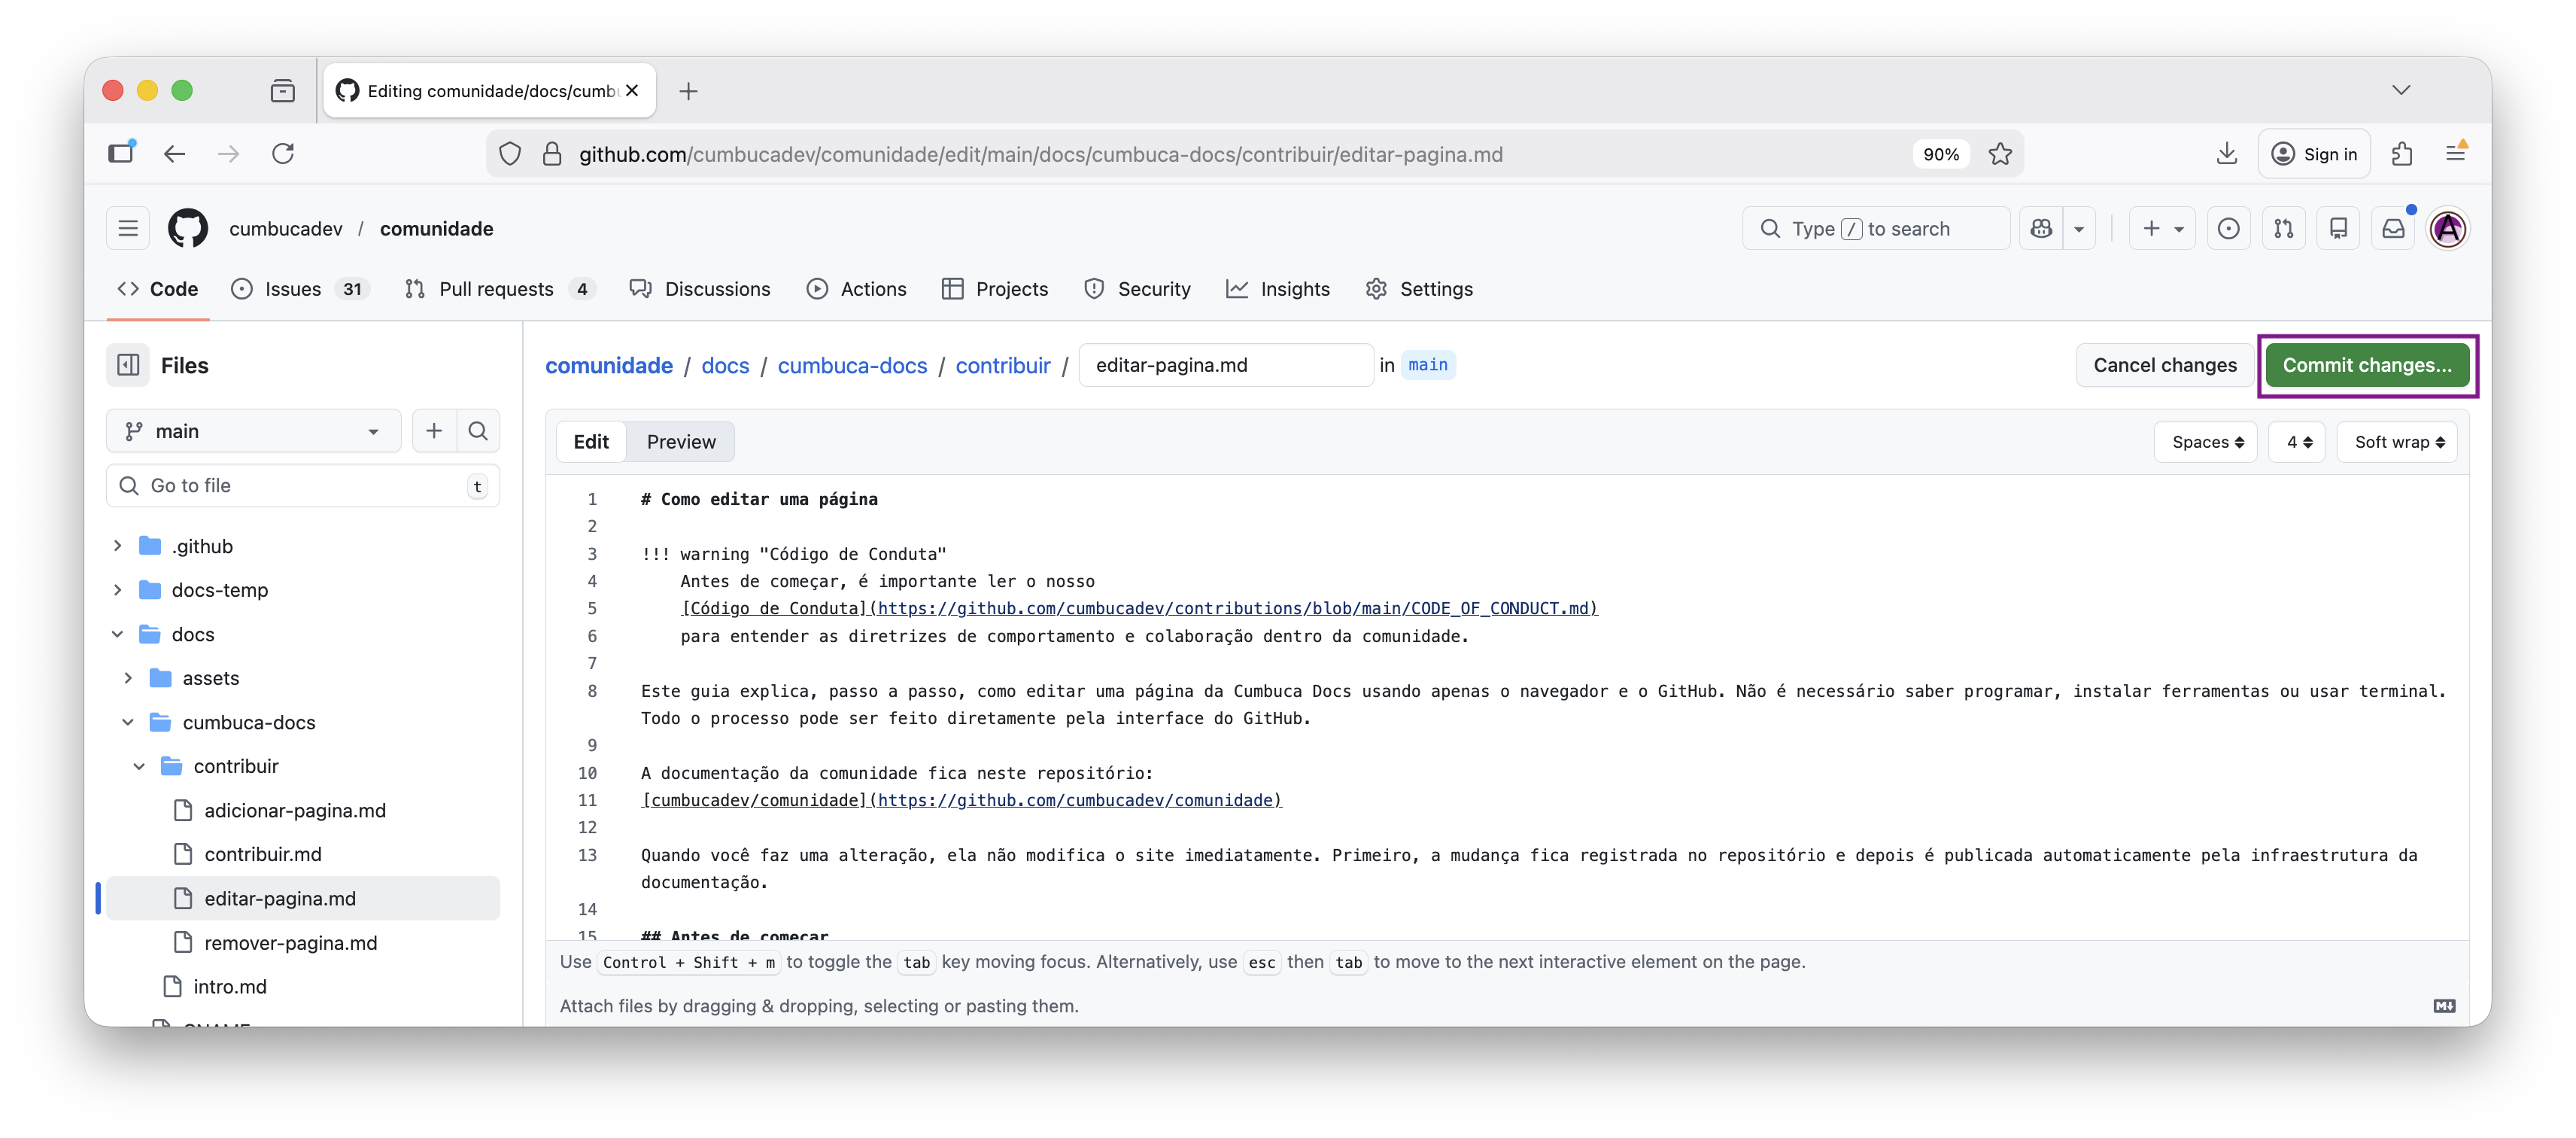Expand the assets folder

(128, 677)
